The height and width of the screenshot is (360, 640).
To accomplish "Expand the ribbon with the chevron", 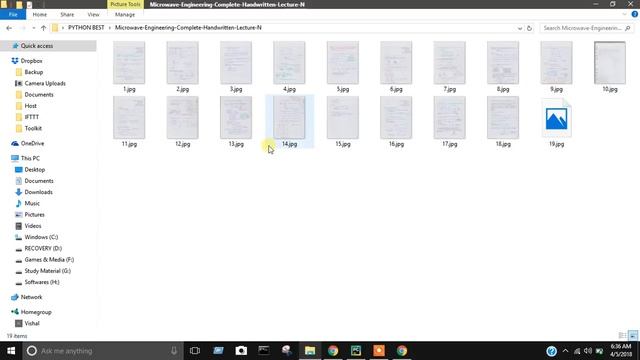I will 624,14.
